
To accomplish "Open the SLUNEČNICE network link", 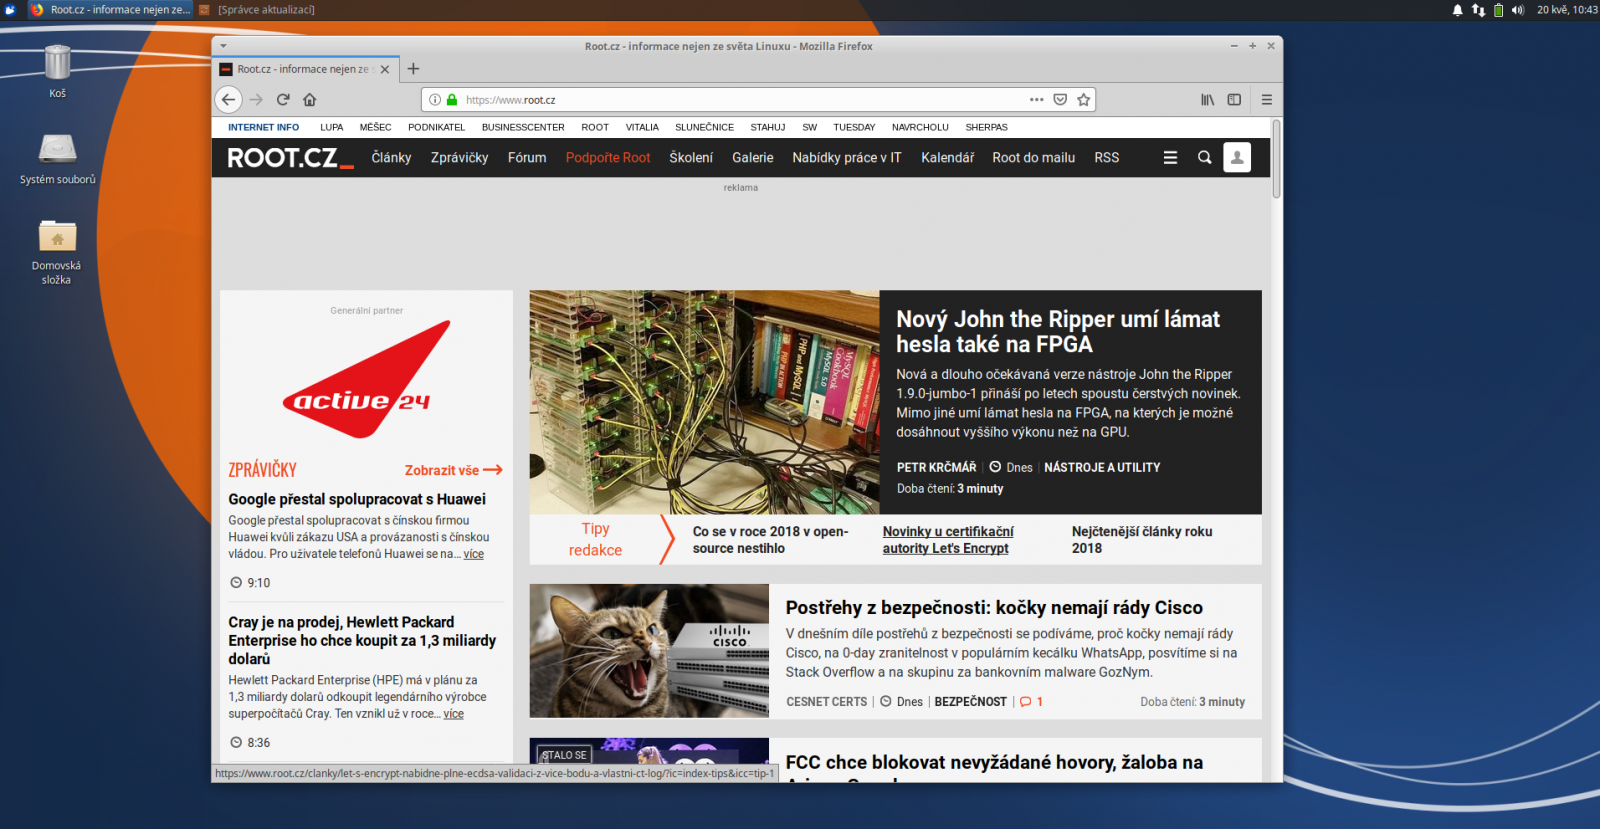I will click(x=704, y=128).
